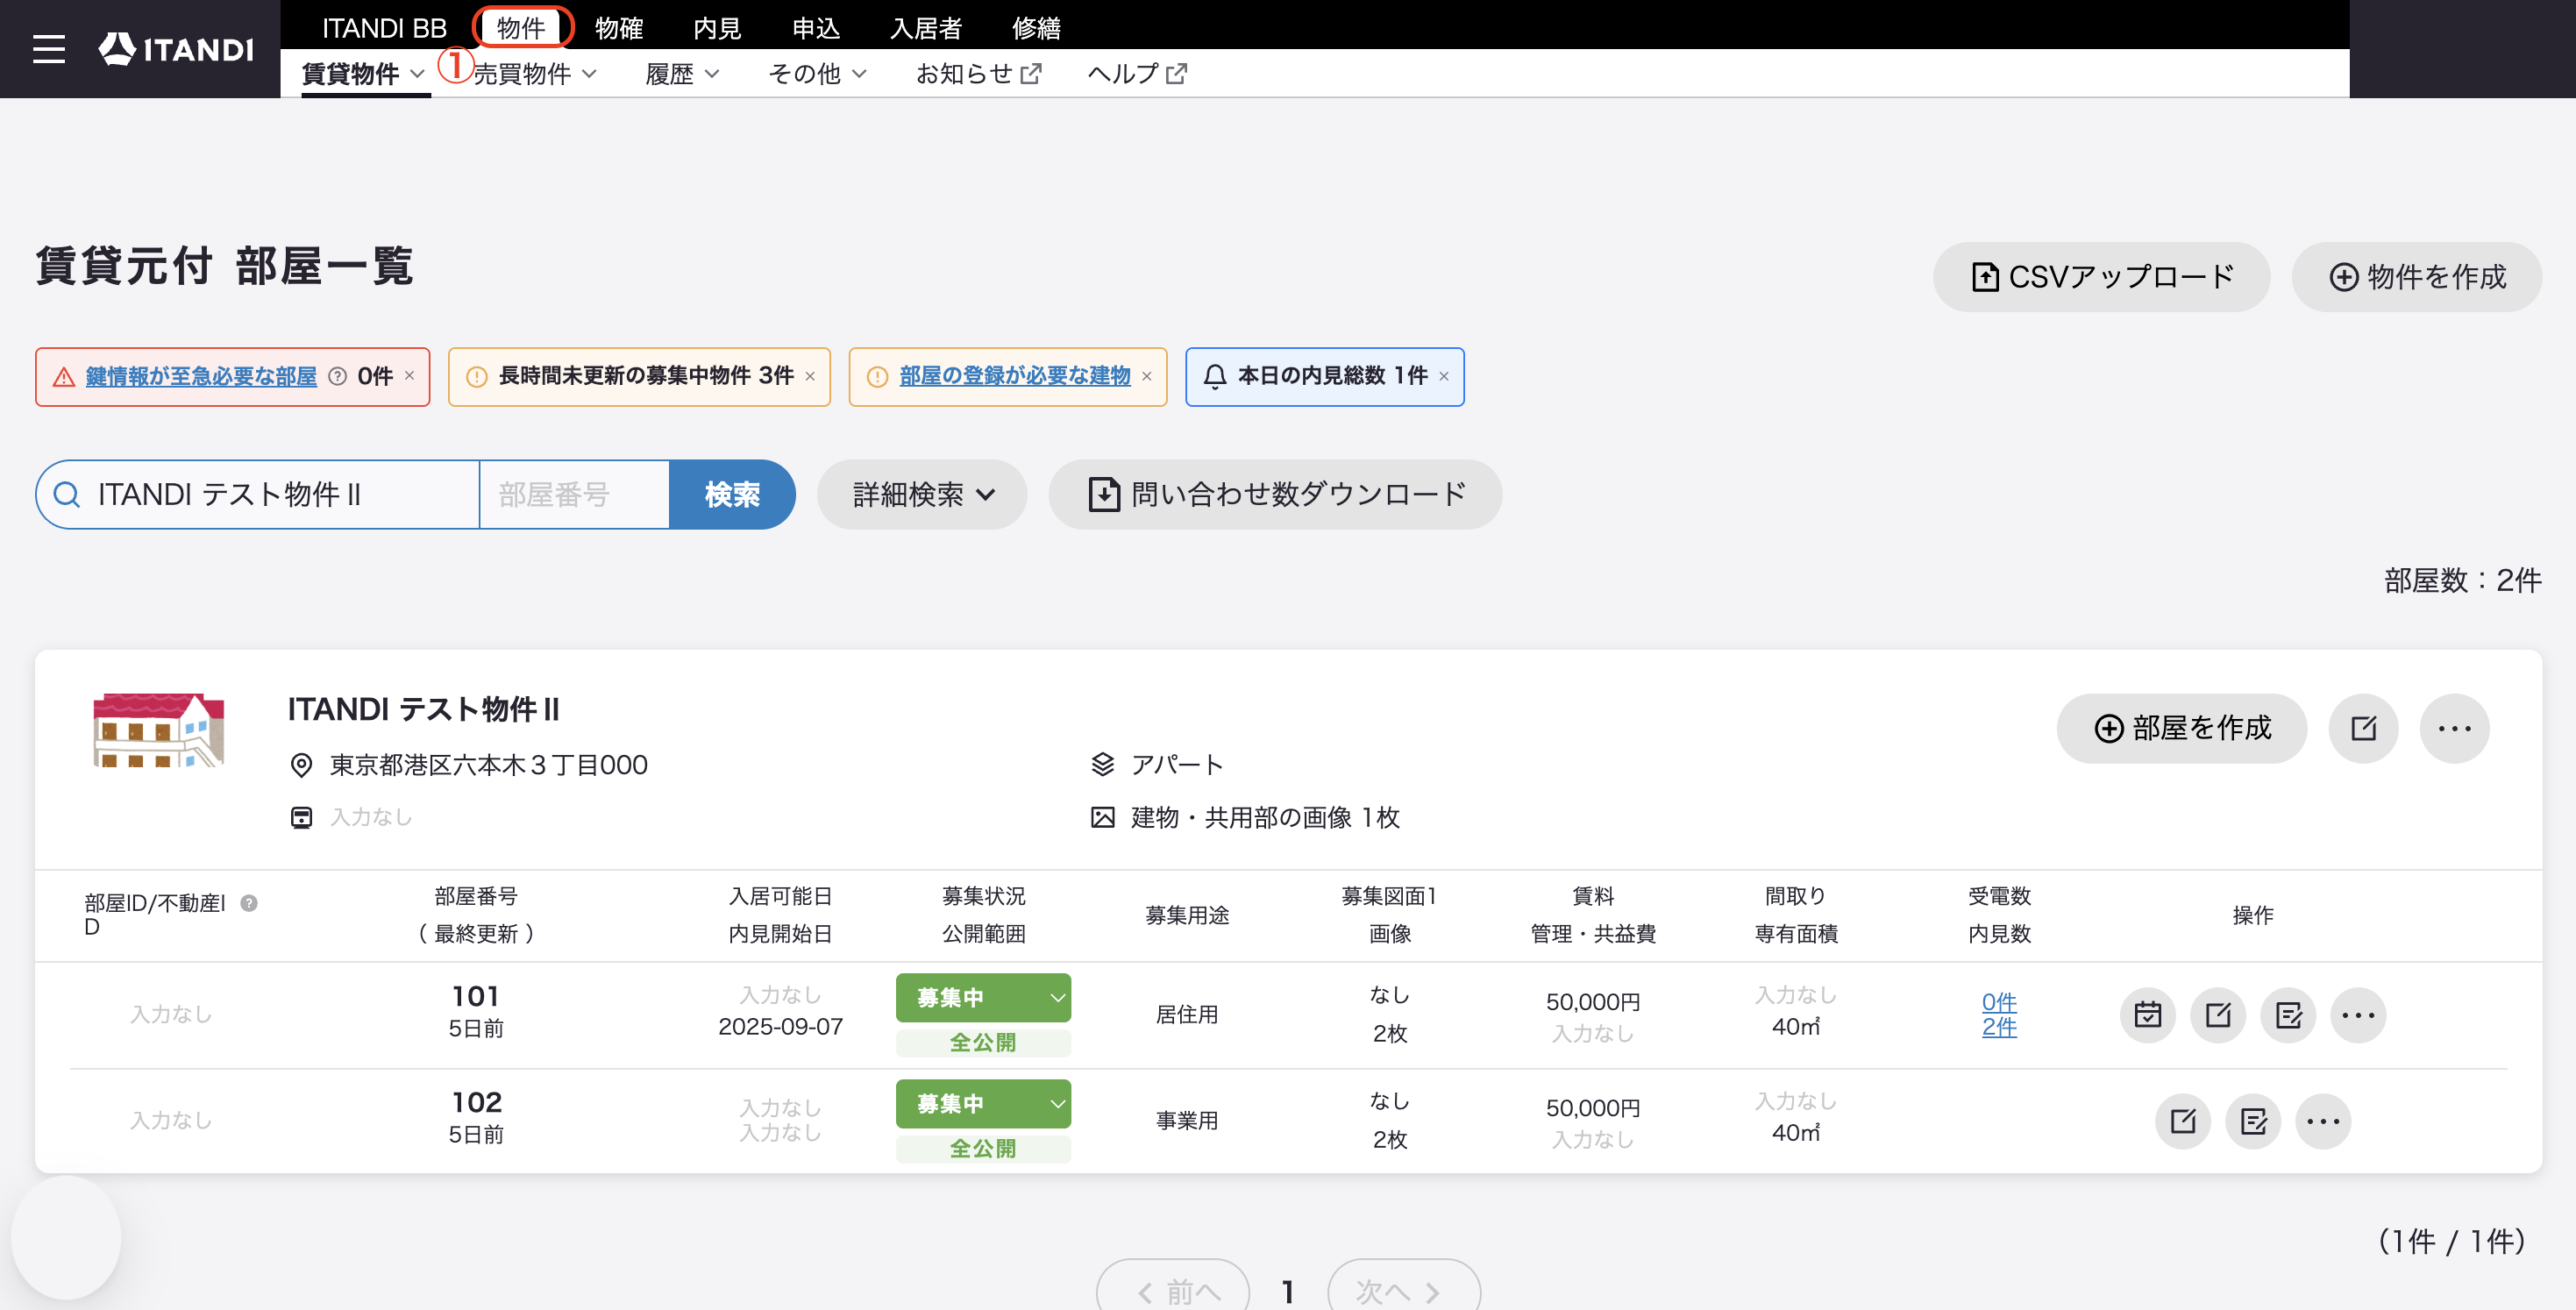The image size is (2576, 1310).
Task: Open the 詳細検索 dropdown
Action: pyautogui.click(x=922, y=494)
